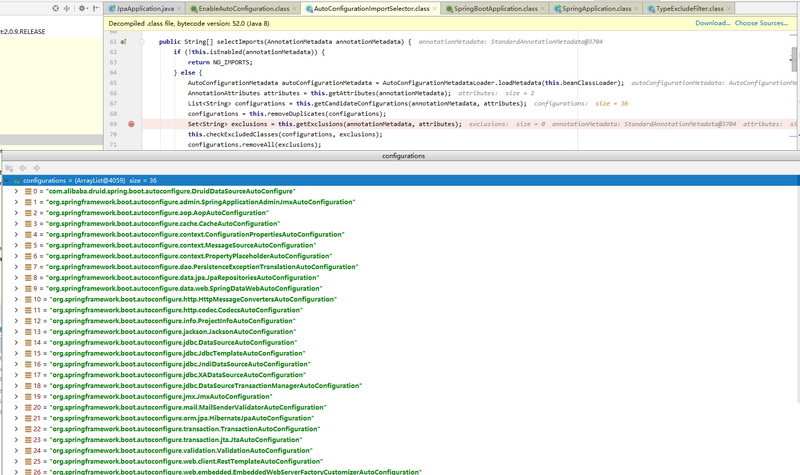
Task: Expand element 5 MessageSourceAutoConfiguration
Action: click(x=16, y=245)
